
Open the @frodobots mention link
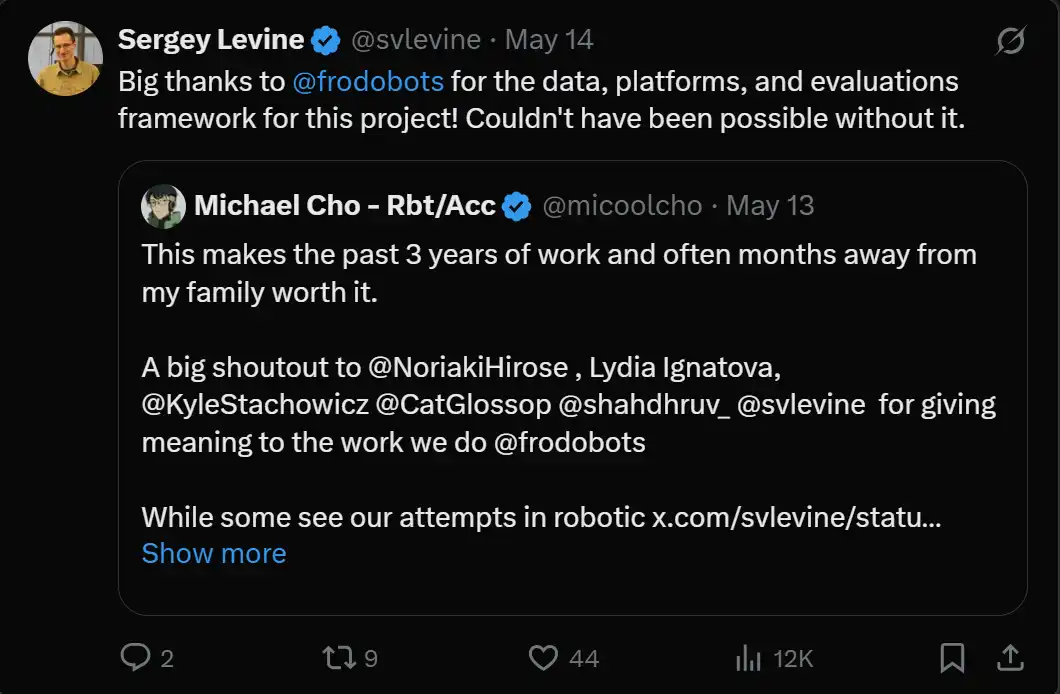pos(368,81)
